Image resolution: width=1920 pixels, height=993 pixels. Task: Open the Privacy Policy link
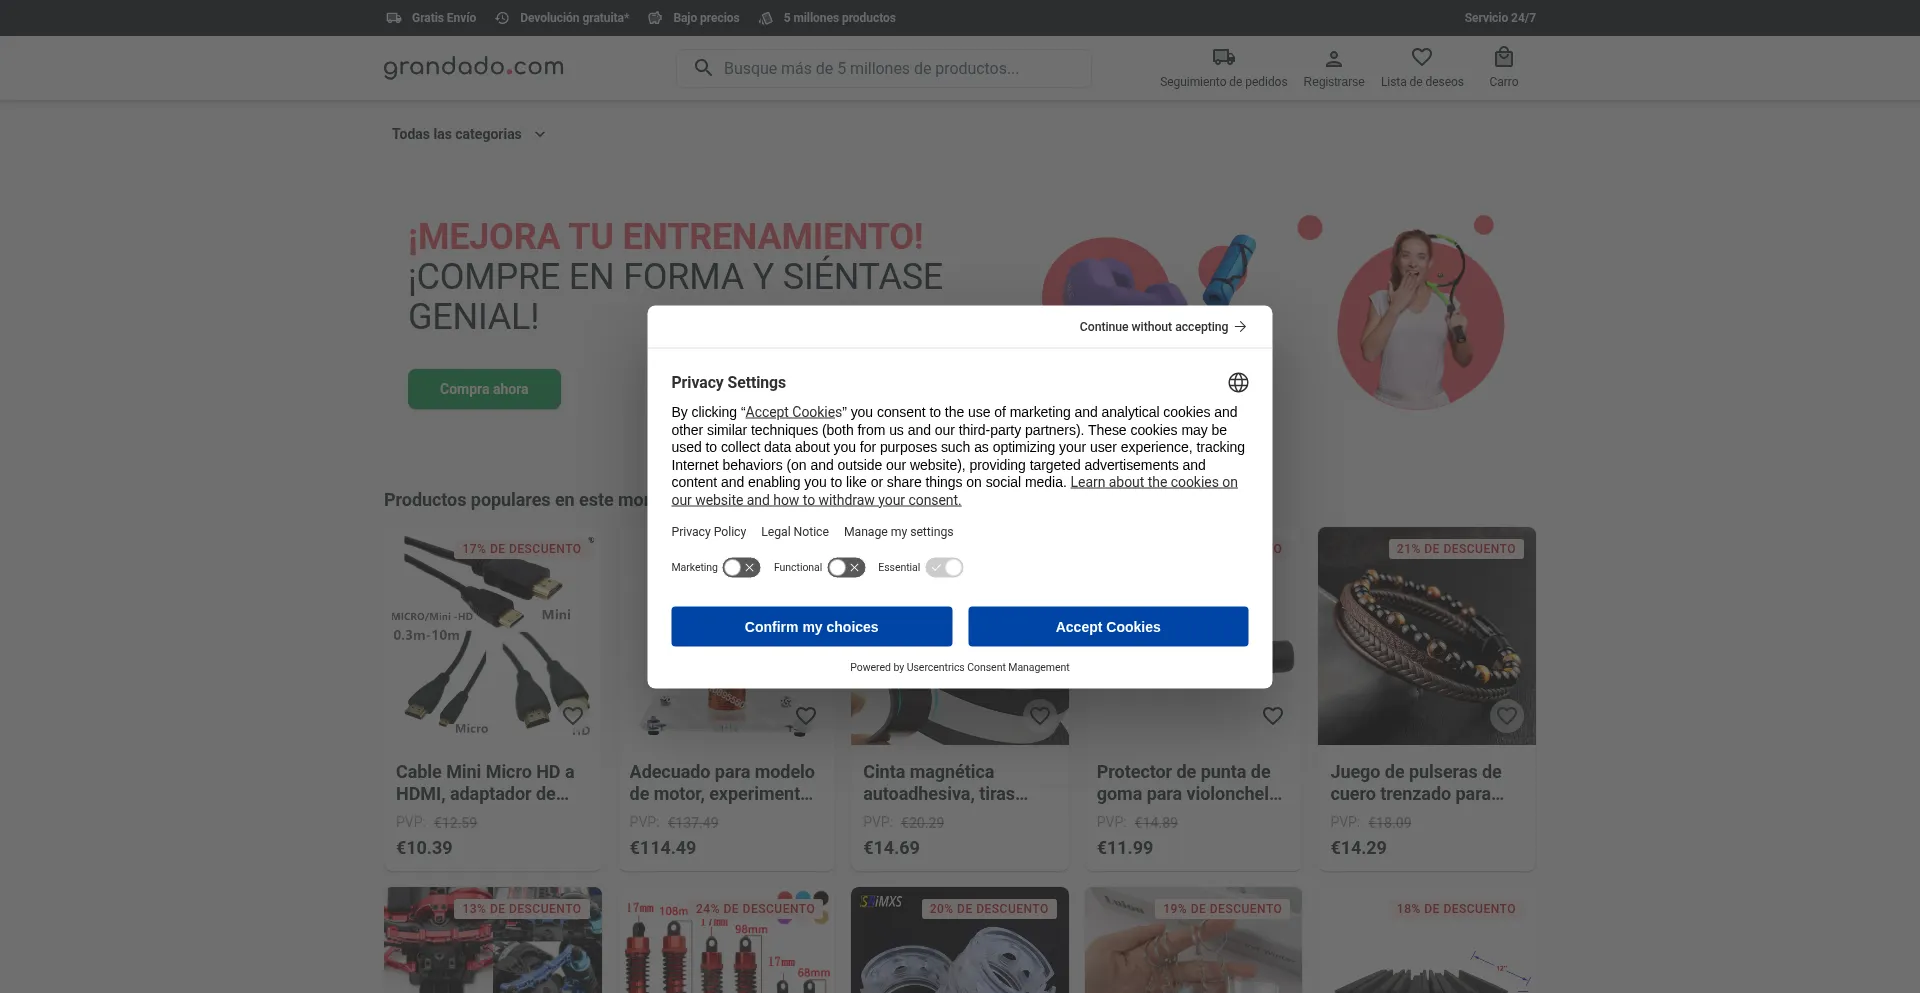coord(708,532)
